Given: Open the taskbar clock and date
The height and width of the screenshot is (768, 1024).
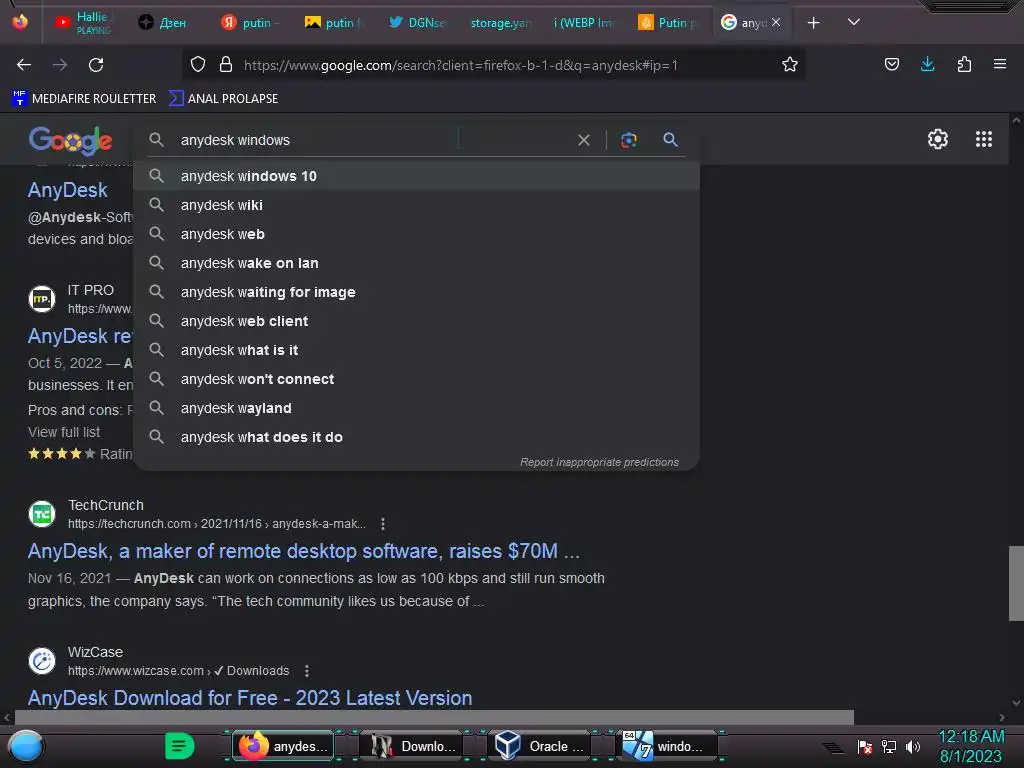Looking at the screenshot, I should click(x=970, y=746).
